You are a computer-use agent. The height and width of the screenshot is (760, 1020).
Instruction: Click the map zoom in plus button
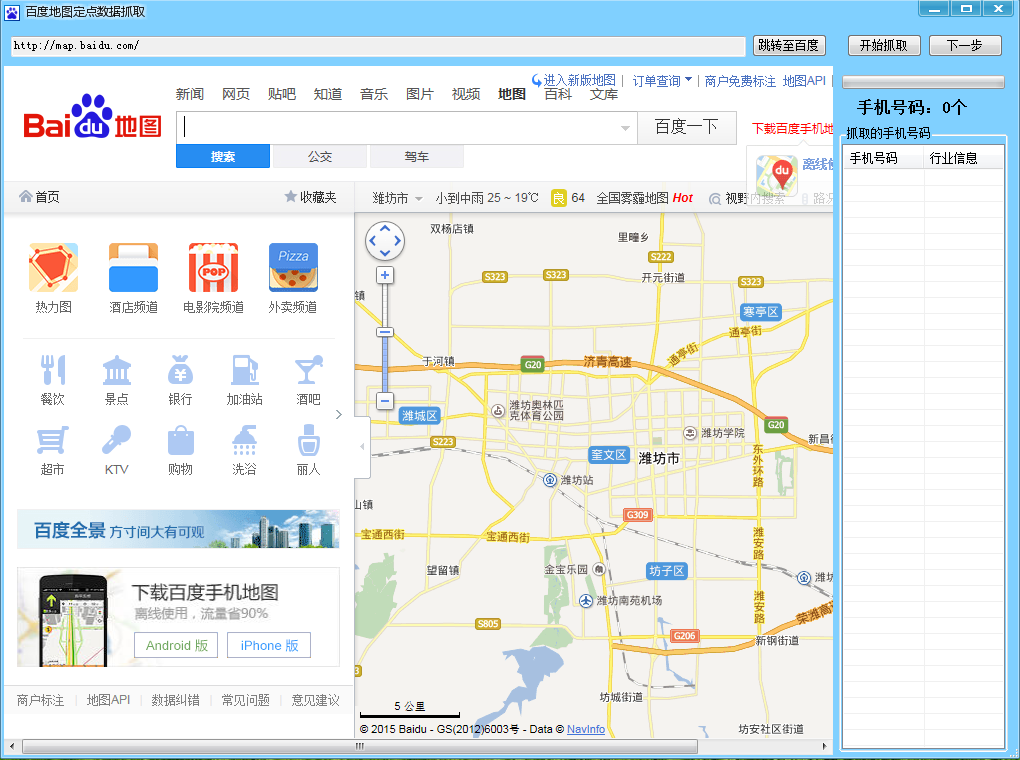[x=385, y=275]
